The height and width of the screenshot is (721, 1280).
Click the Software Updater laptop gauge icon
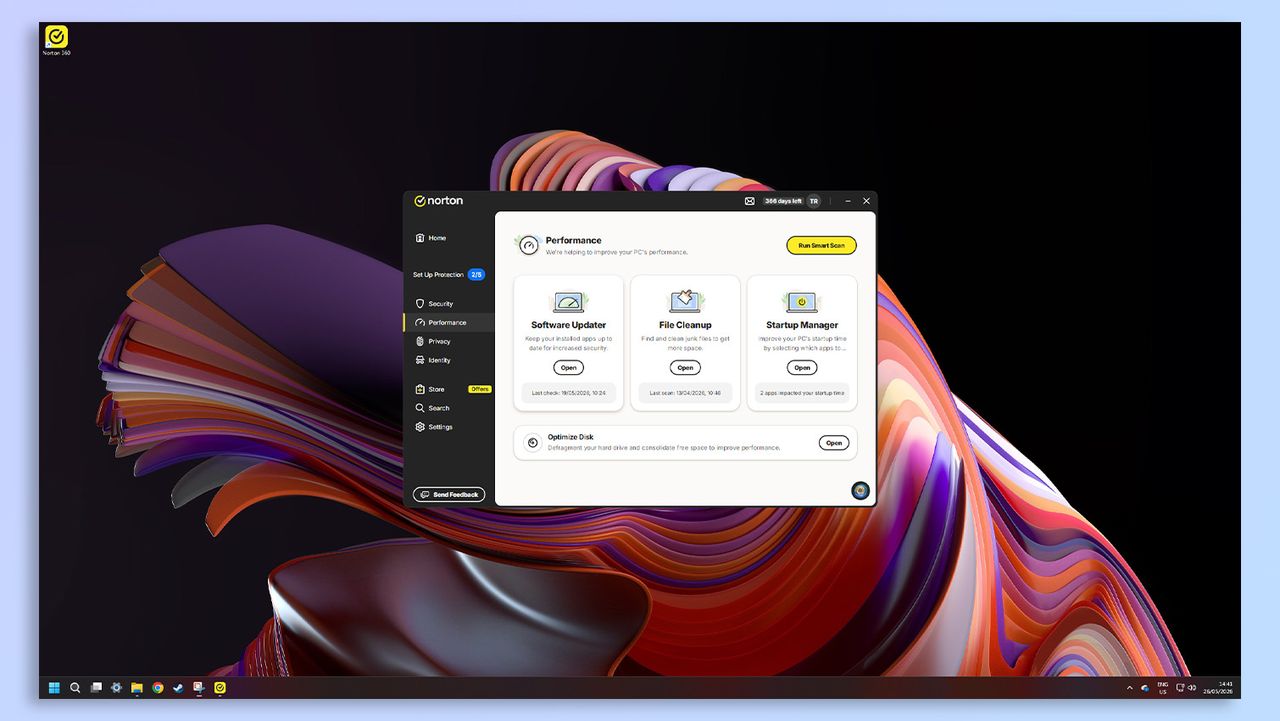click(x=568, y=302)
